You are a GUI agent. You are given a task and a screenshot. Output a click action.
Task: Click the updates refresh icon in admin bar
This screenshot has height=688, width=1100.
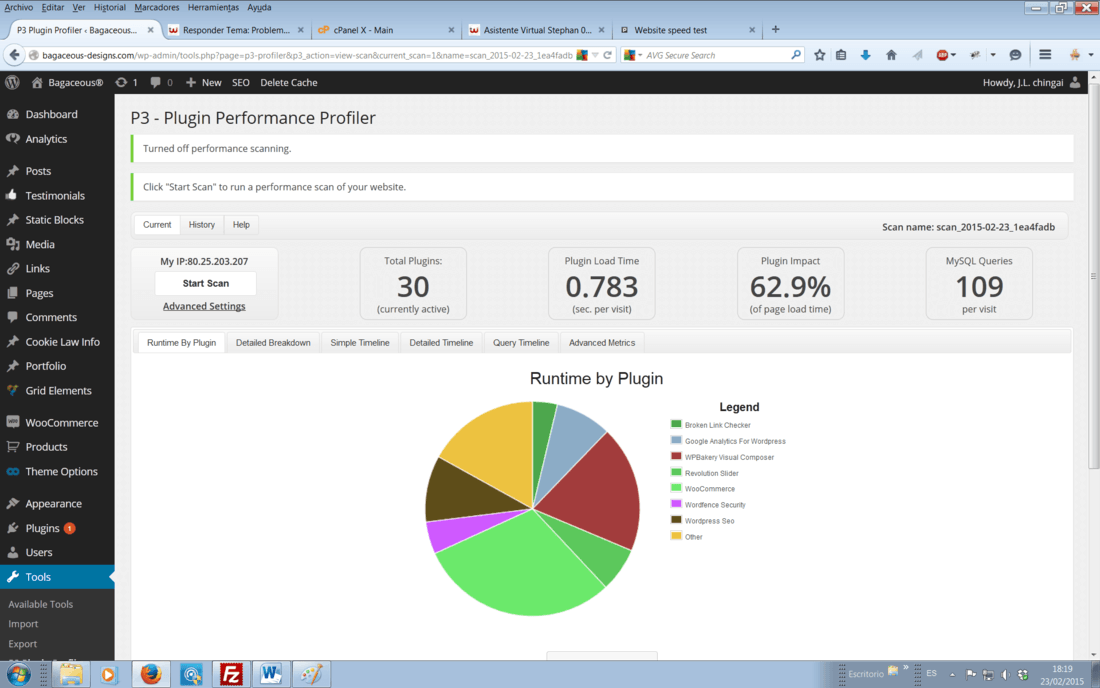point(121,82)
